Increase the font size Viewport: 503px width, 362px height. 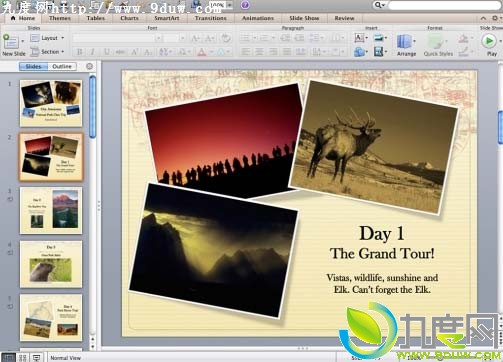pos(195,38)
